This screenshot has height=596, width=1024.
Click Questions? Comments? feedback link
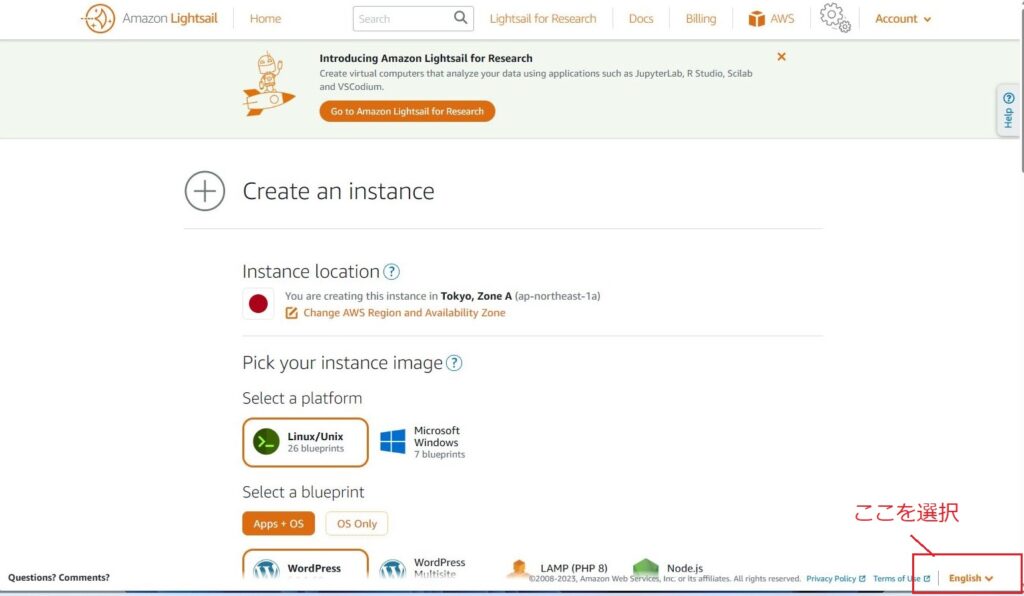(59, 578)
